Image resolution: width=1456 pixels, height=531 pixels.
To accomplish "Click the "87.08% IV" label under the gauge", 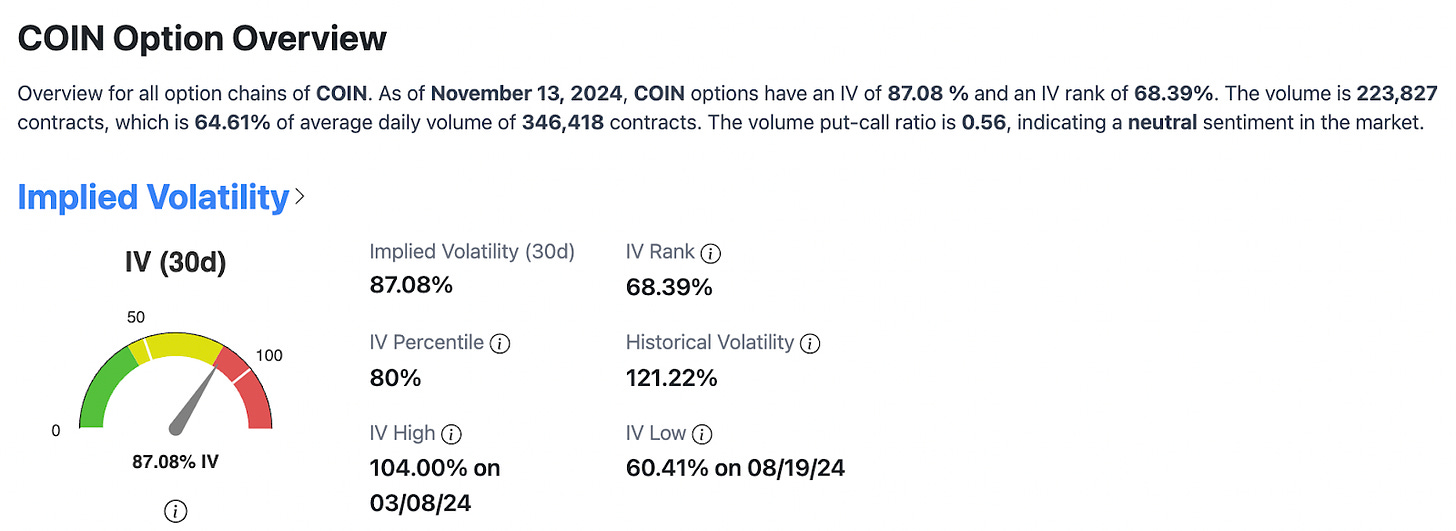I will [175, 462].
